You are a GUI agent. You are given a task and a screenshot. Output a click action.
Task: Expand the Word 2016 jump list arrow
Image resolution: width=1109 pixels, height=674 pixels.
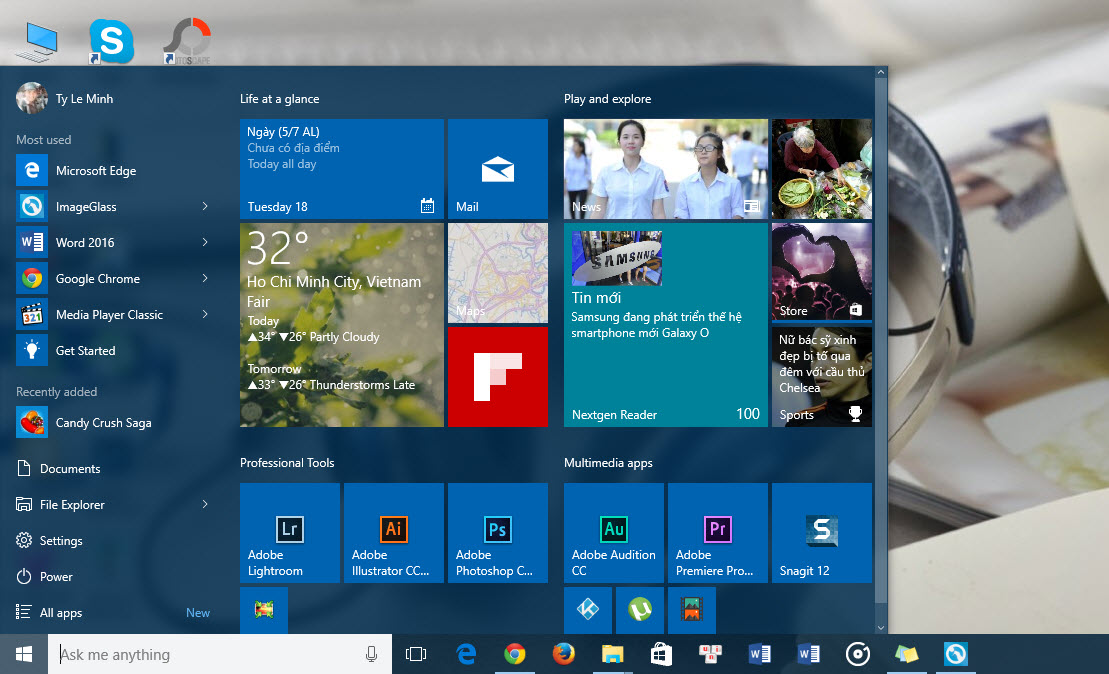[205, 243]
